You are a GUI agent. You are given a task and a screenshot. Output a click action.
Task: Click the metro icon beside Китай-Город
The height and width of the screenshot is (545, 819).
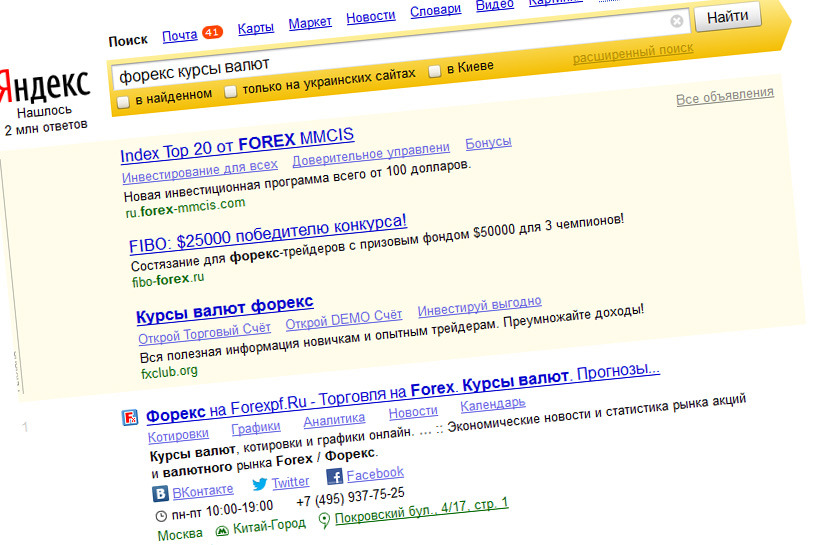point(222,531)
